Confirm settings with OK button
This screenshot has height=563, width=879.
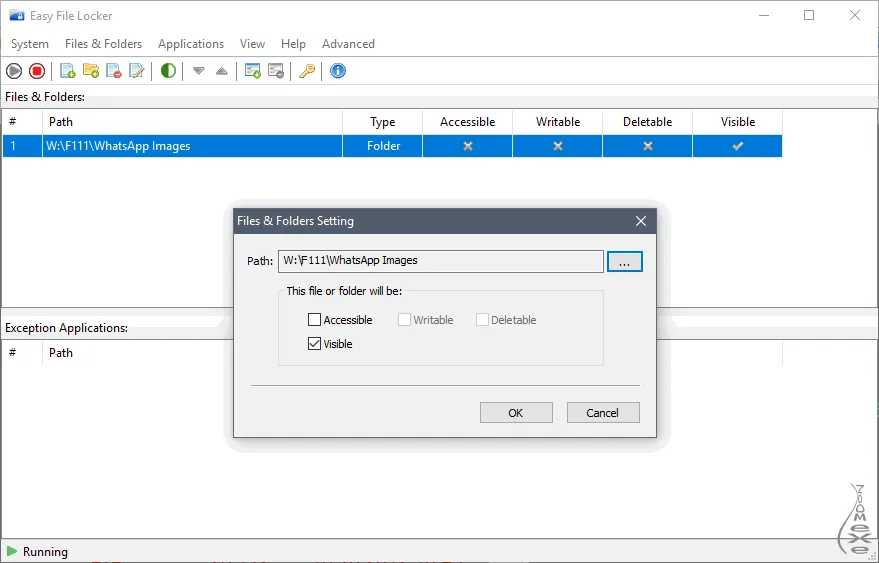pos(516,413)
